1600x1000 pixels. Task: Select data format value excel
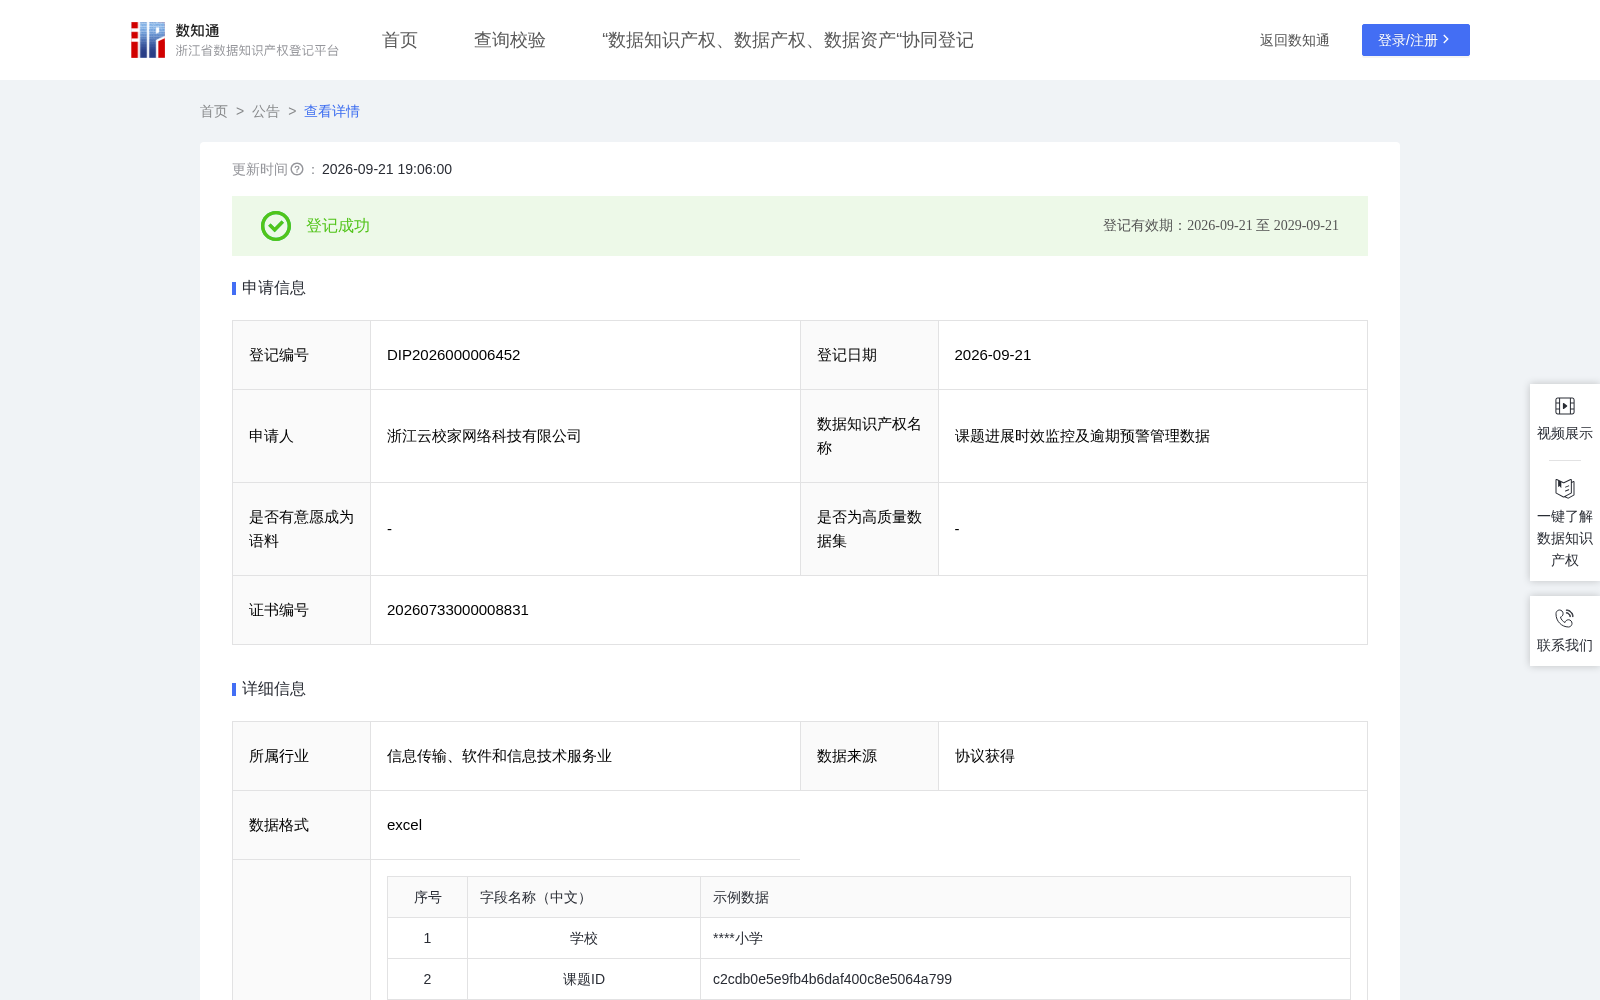pyautogui.click(x=404, y=825)
